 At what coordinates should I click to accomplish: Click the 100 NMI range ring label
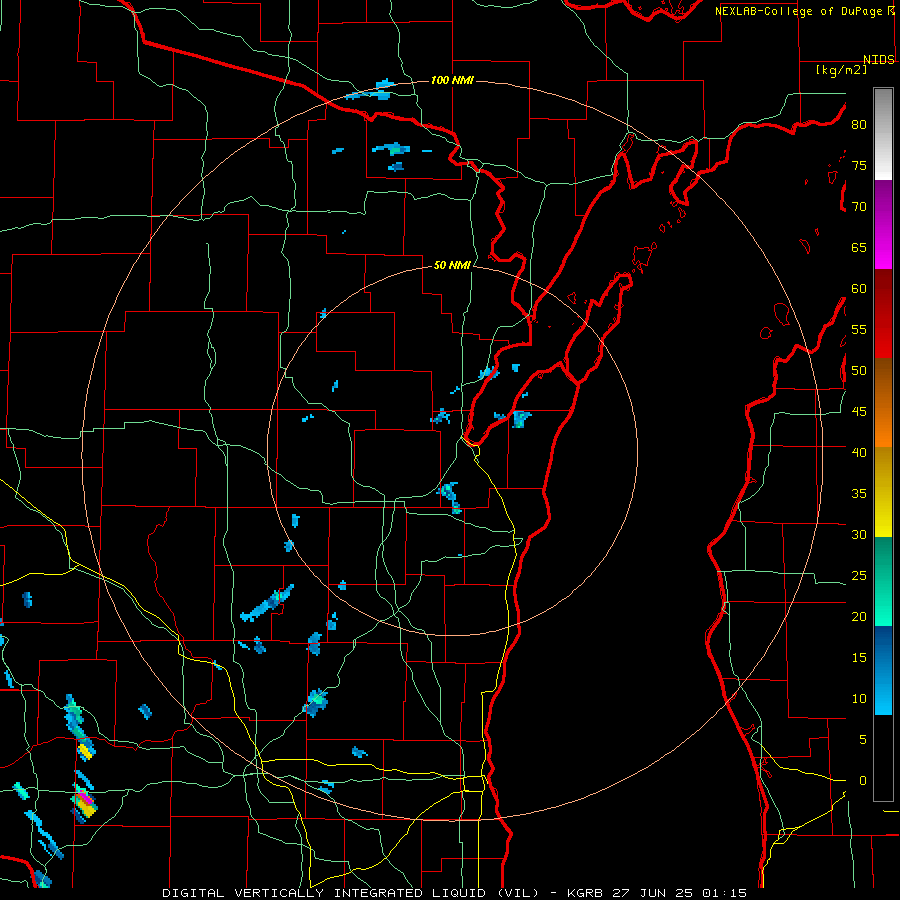[x=452, y=80]
